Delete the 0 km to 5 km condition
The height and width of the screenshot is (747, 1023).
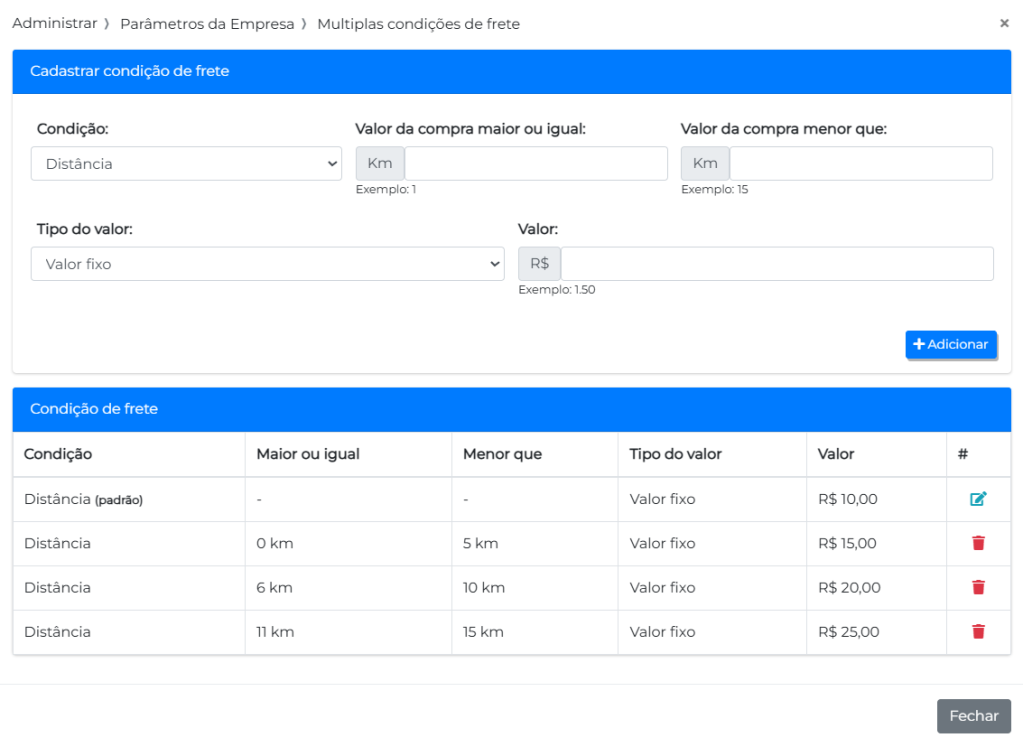pos(978,543)
